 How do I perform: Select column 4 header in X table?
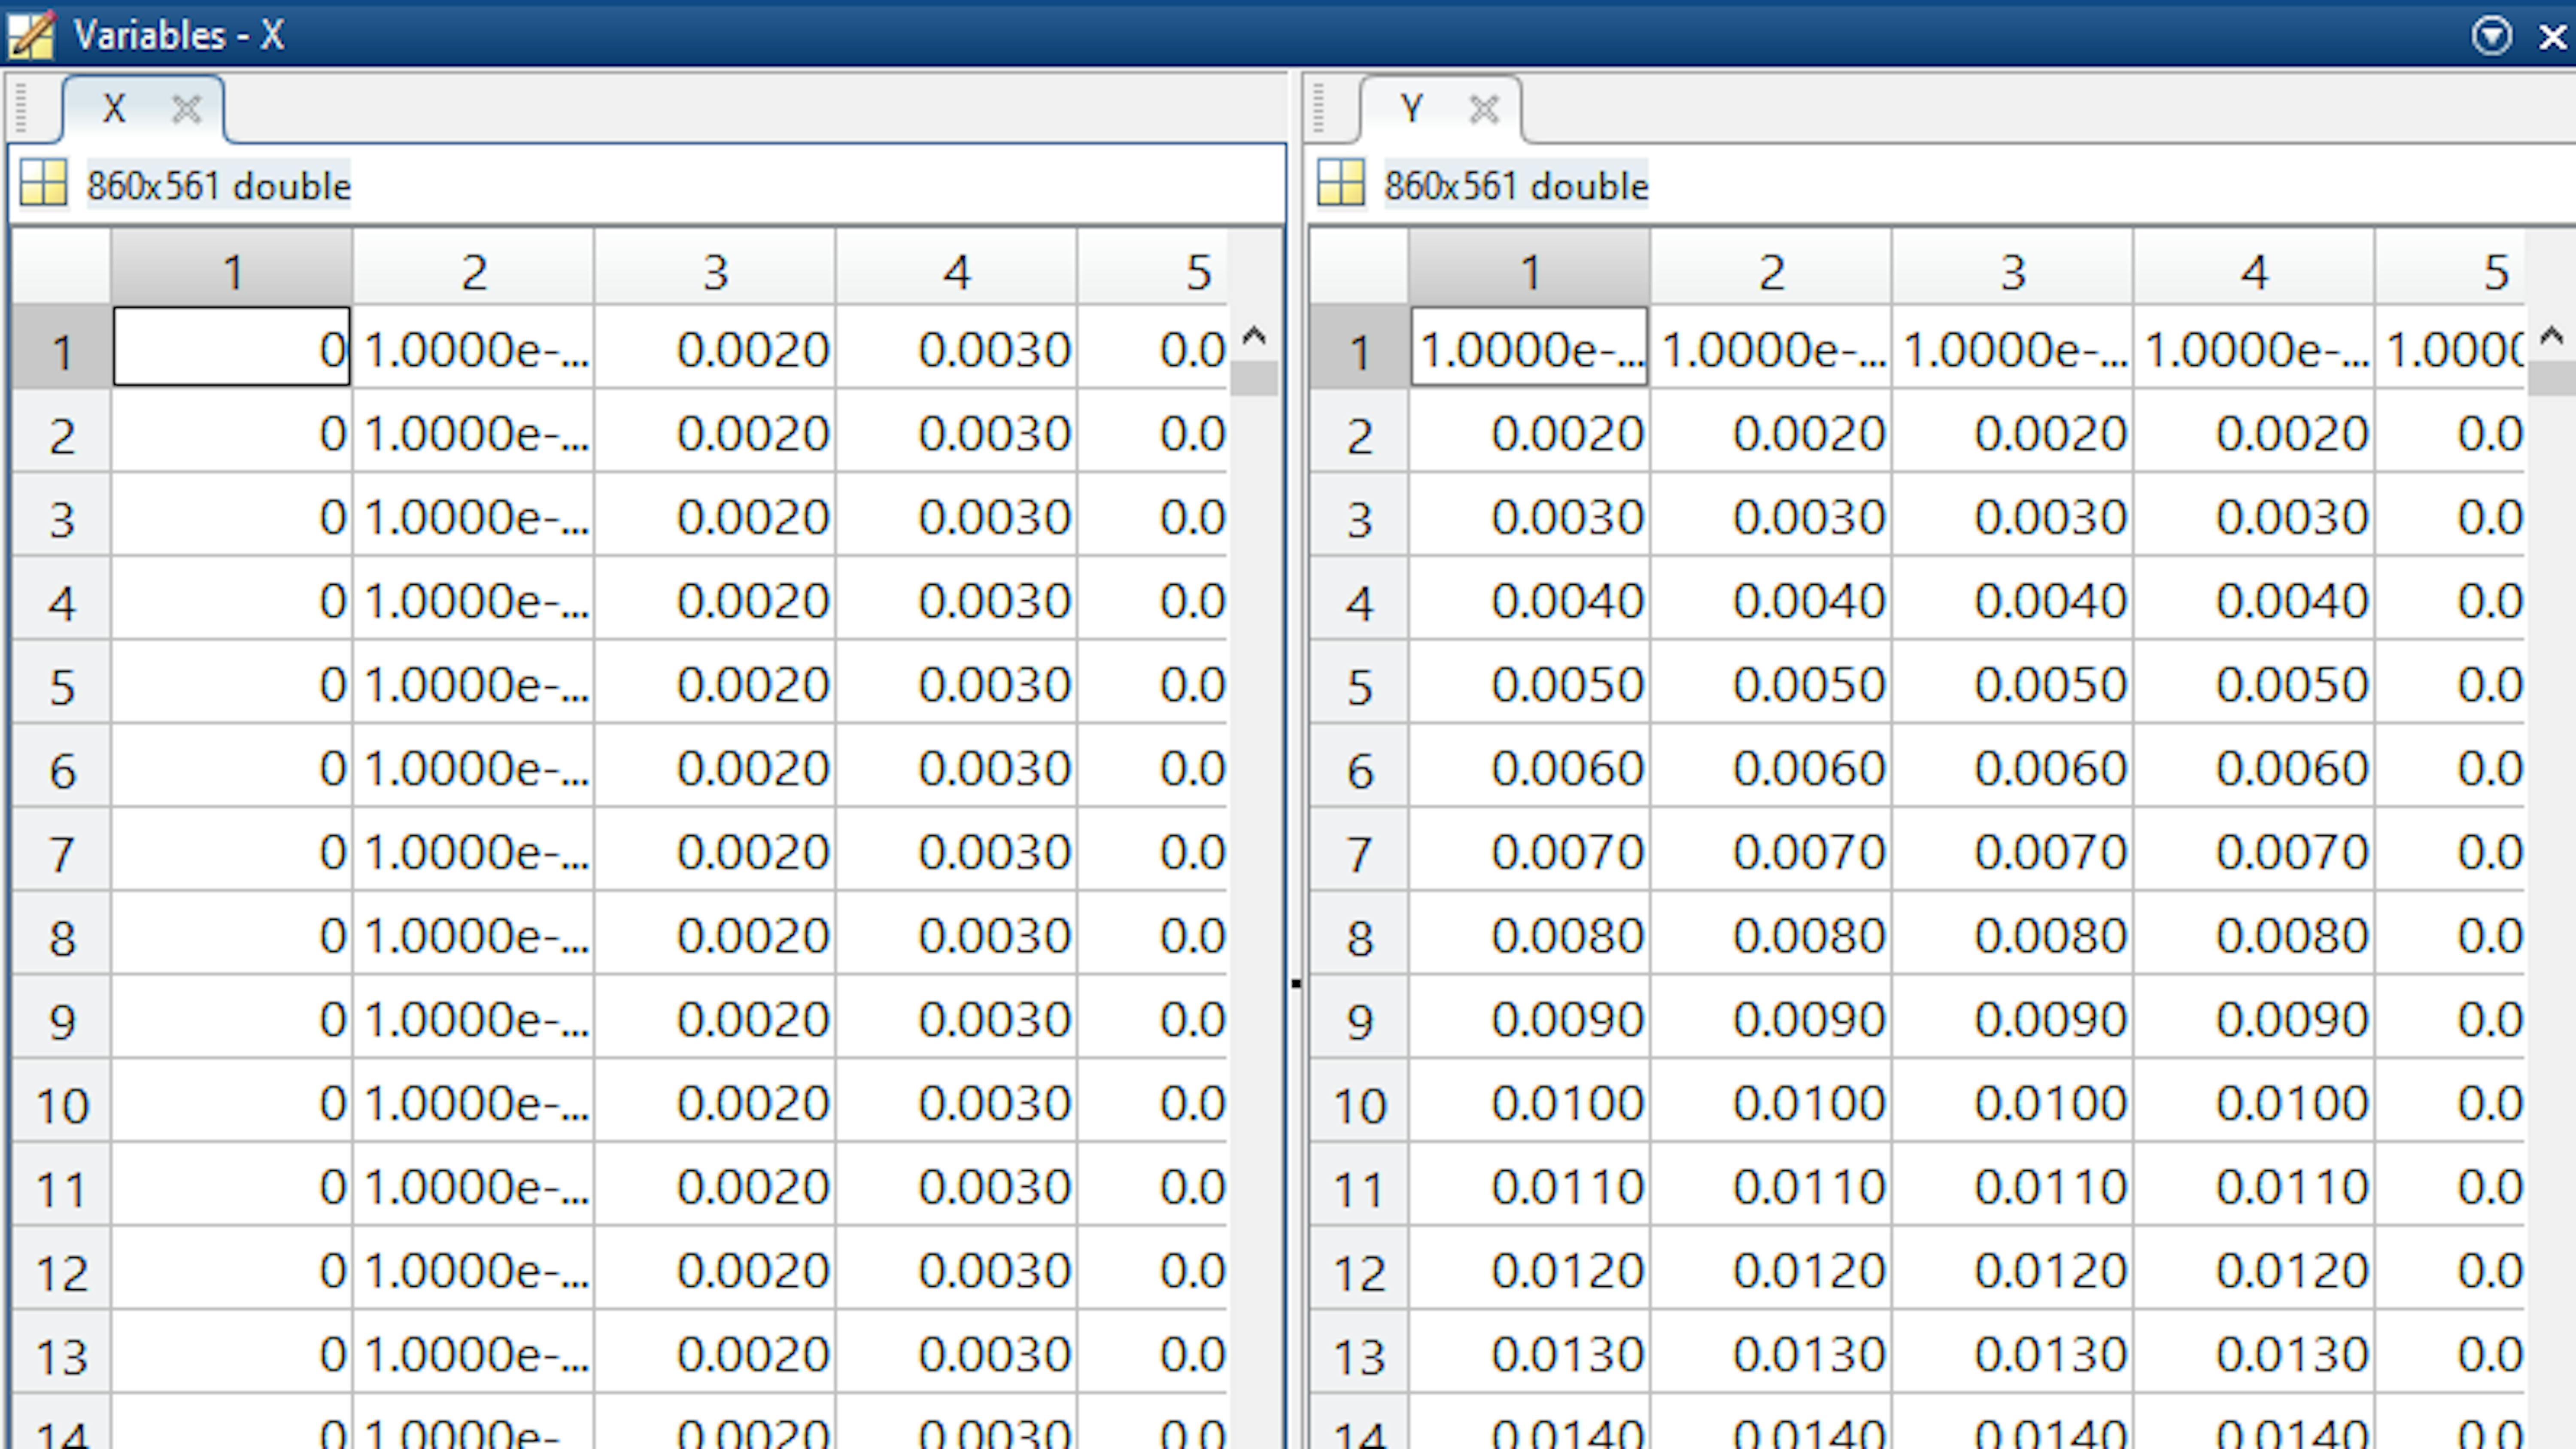click(957, 267)
